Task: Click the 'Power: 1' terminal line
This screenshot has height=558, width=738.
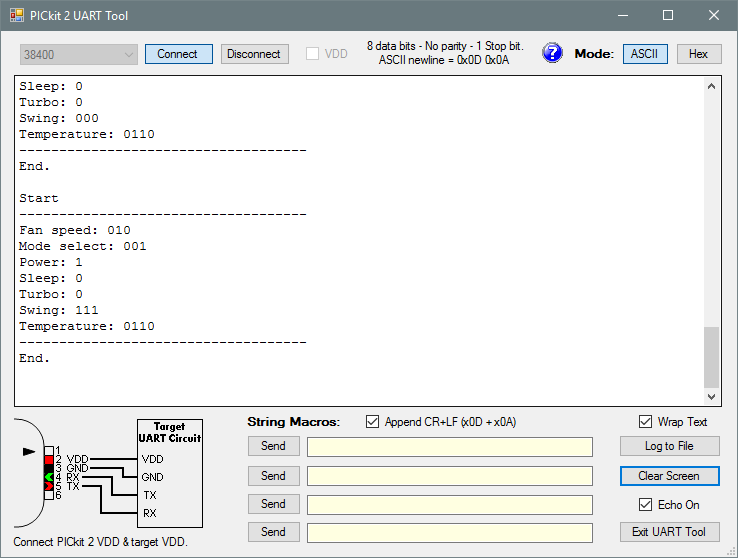Action: pos(51,262)
